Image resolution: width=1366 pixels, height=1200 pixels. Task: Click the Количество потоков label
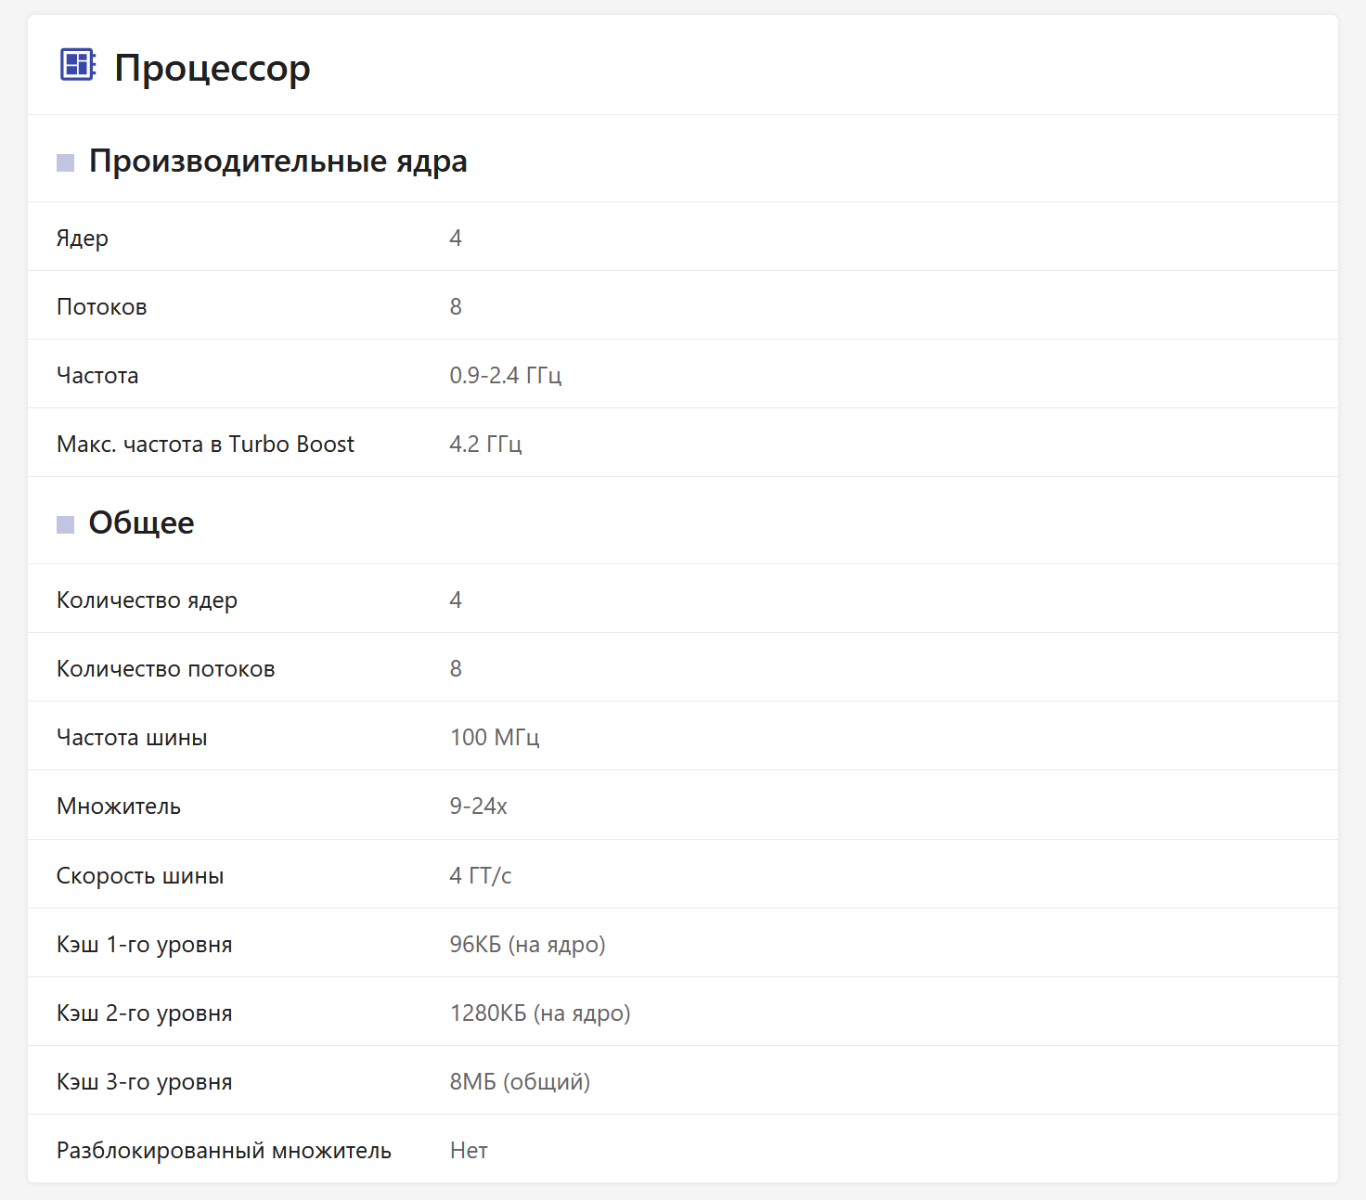[x=165, y=669]
